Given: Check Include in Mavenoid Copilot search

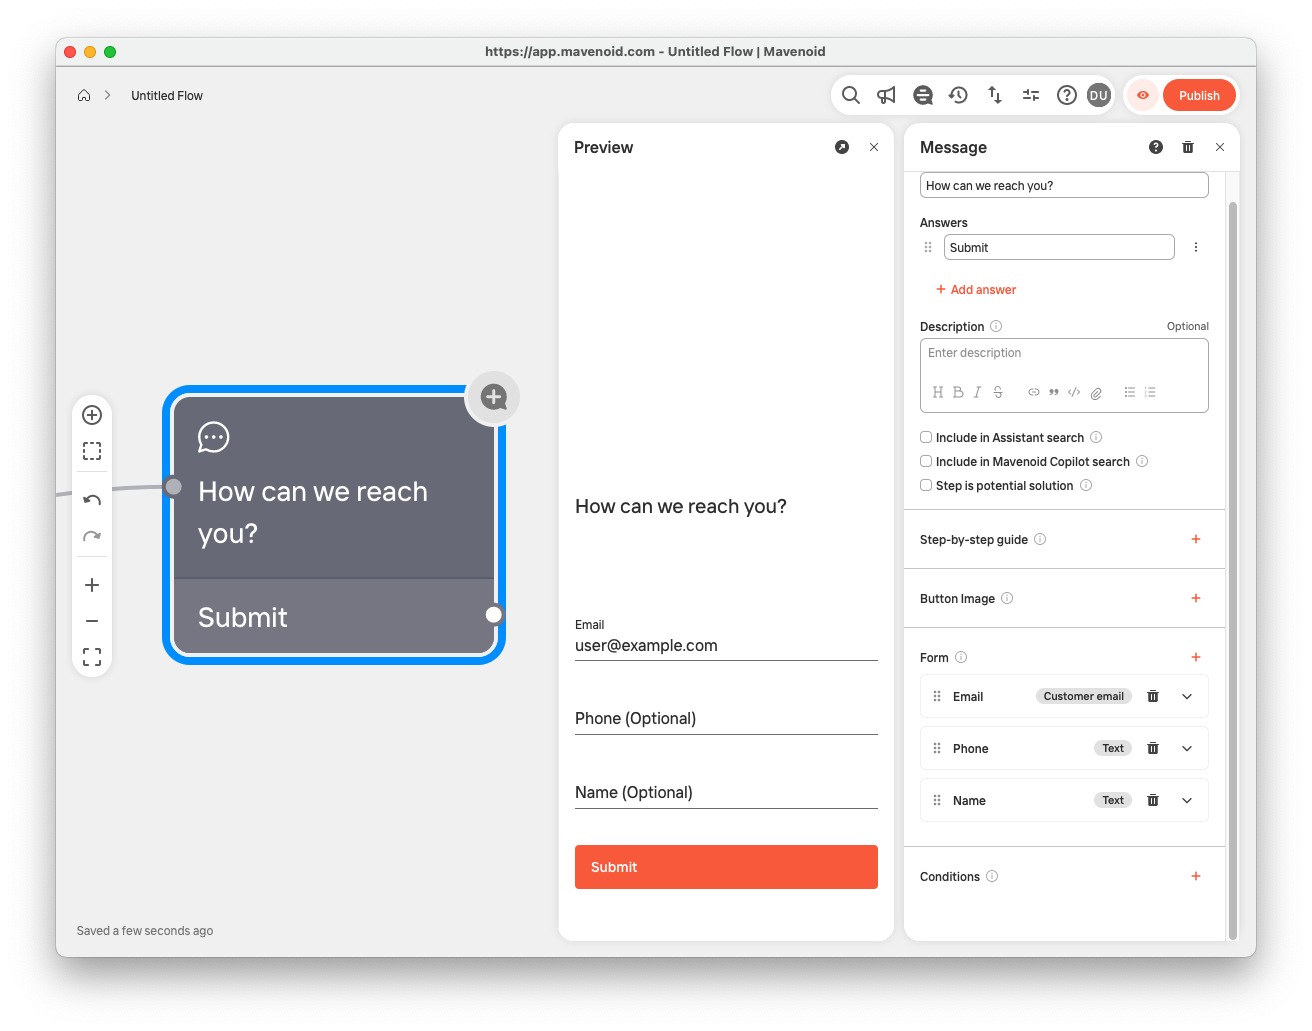Looking at the screenshot, I should (926, 461).
